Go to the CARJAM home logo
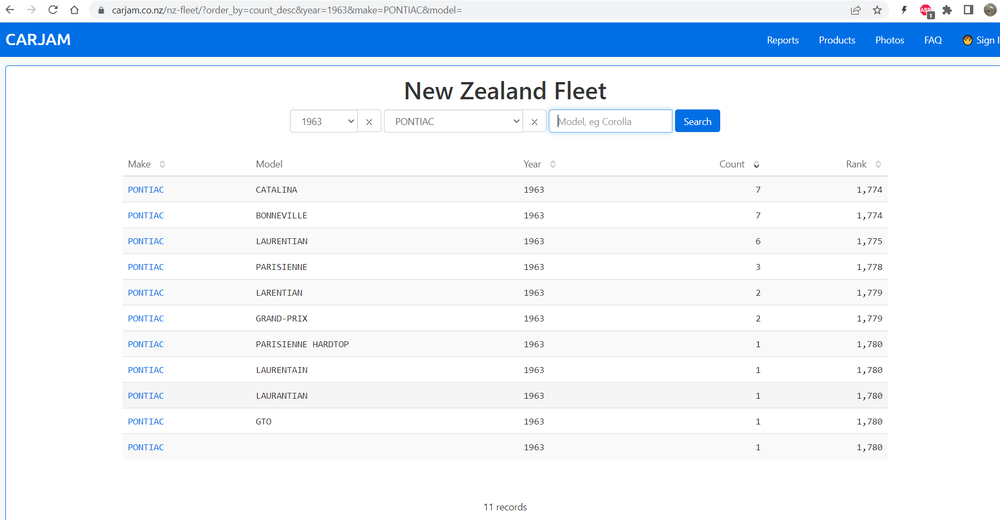The image size is (1000, 520). [38, 40]
